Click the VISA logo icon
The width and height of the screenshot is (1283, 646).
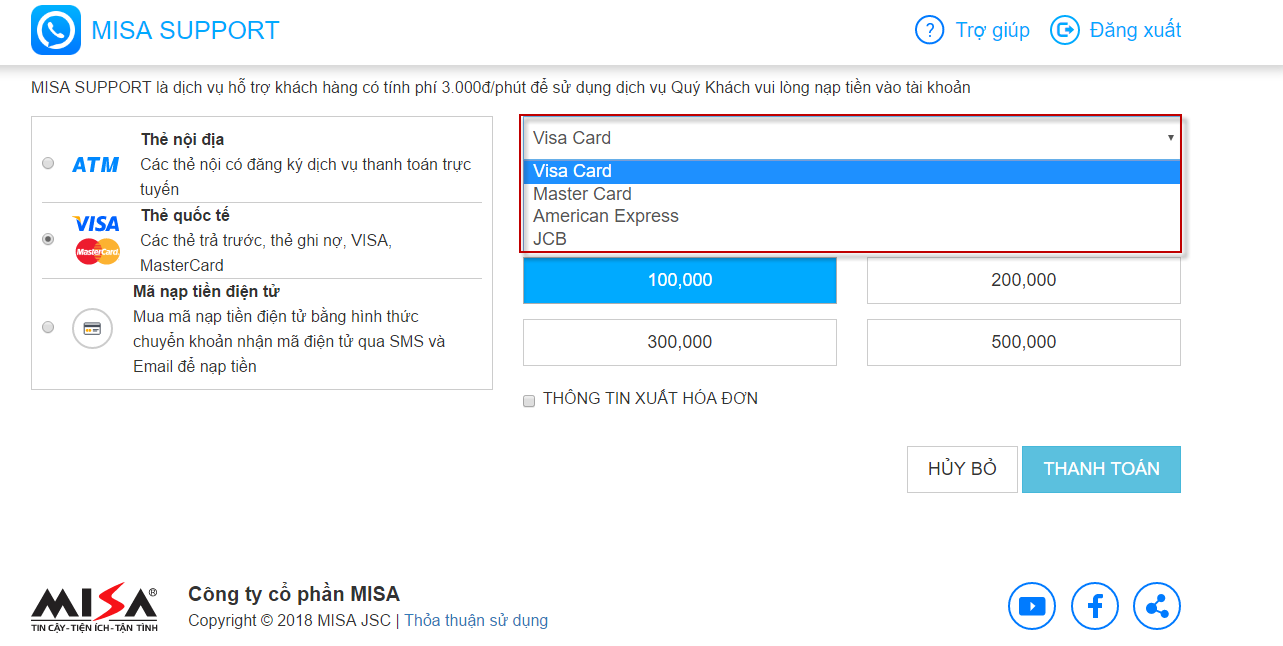(97, 224)
